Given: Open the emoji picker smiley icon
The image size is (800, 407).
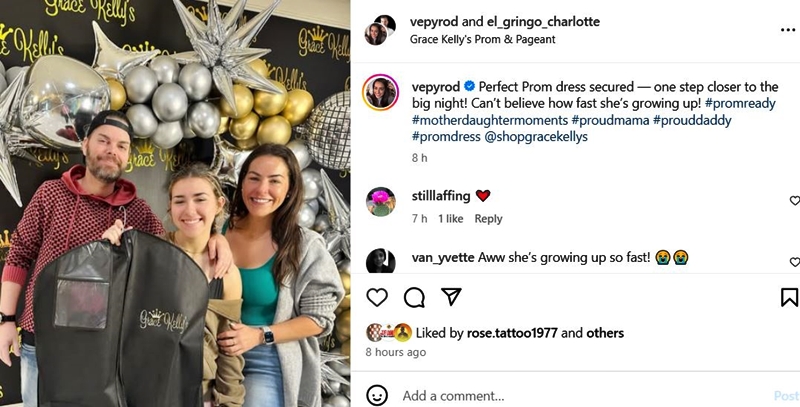Looking at the screenshot, I should 377,396.
